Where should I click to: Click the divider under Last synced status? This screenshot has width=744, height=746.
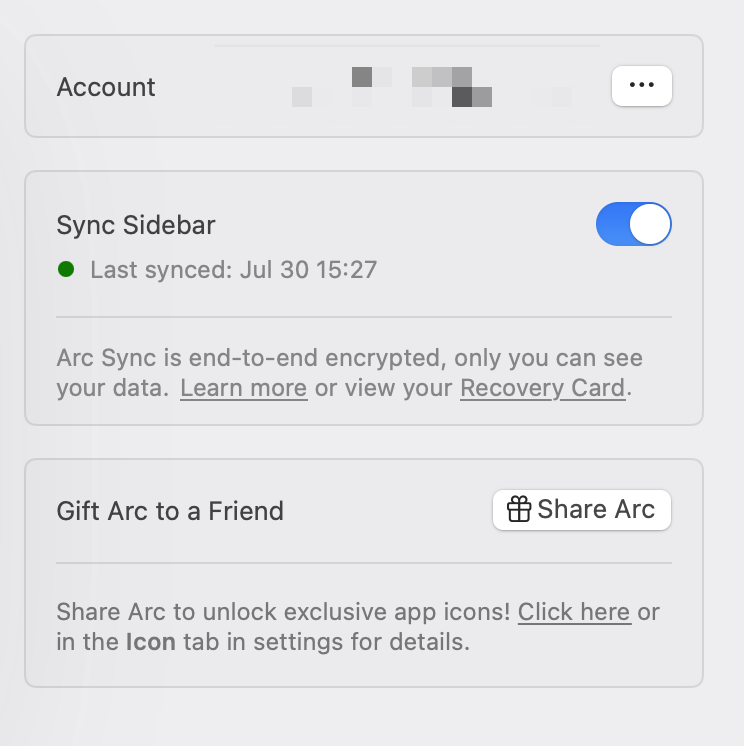point(364,316)
